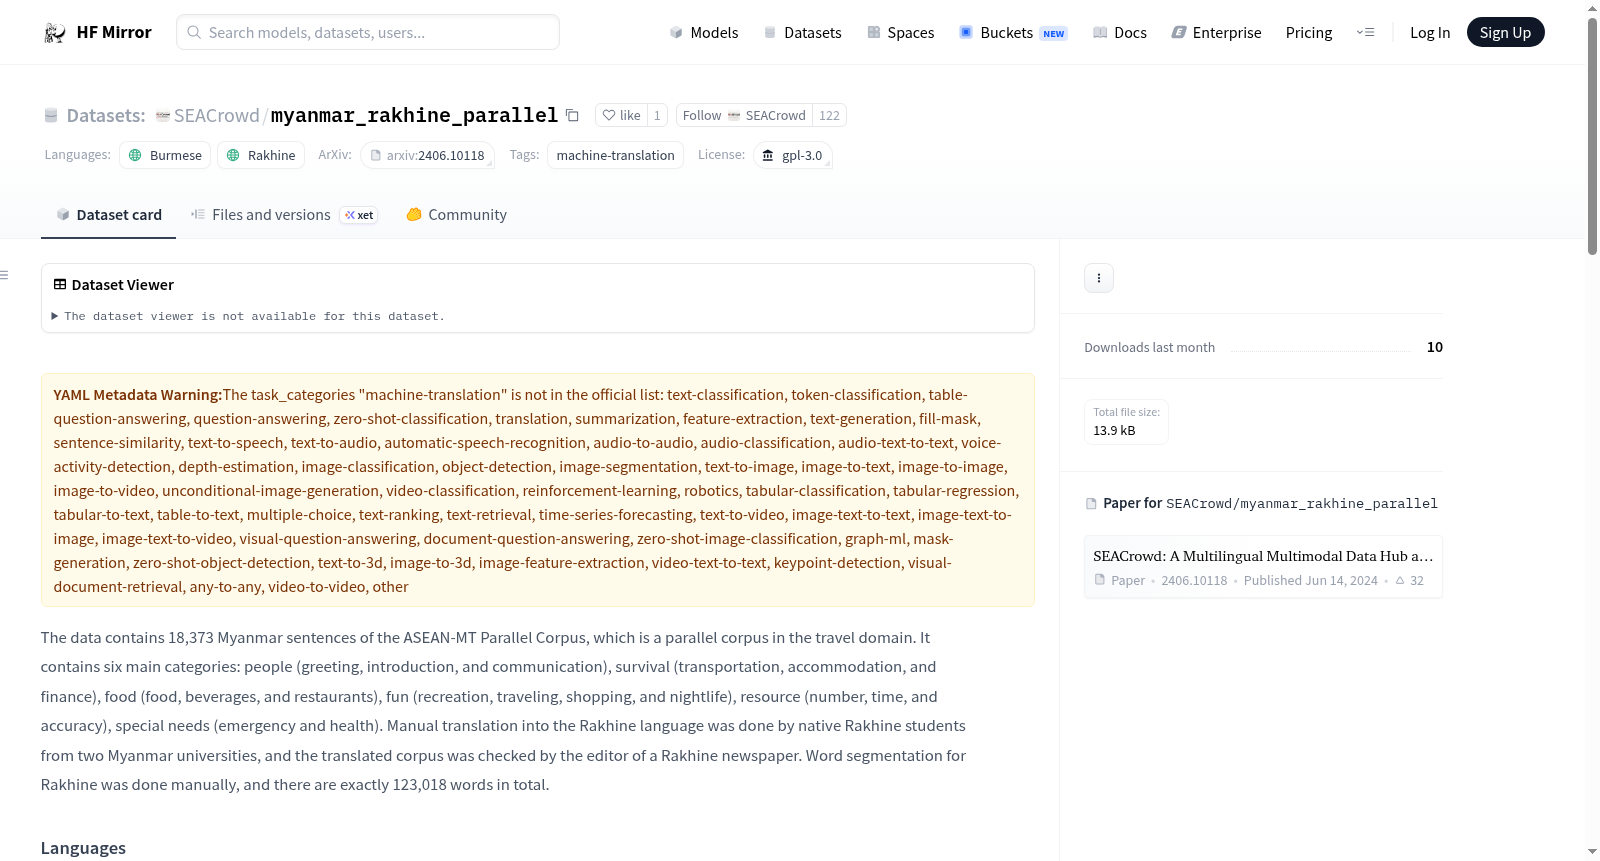The image size is (1600, 861).
Task: Select the Burmese language tag
Action: [165, 155]
